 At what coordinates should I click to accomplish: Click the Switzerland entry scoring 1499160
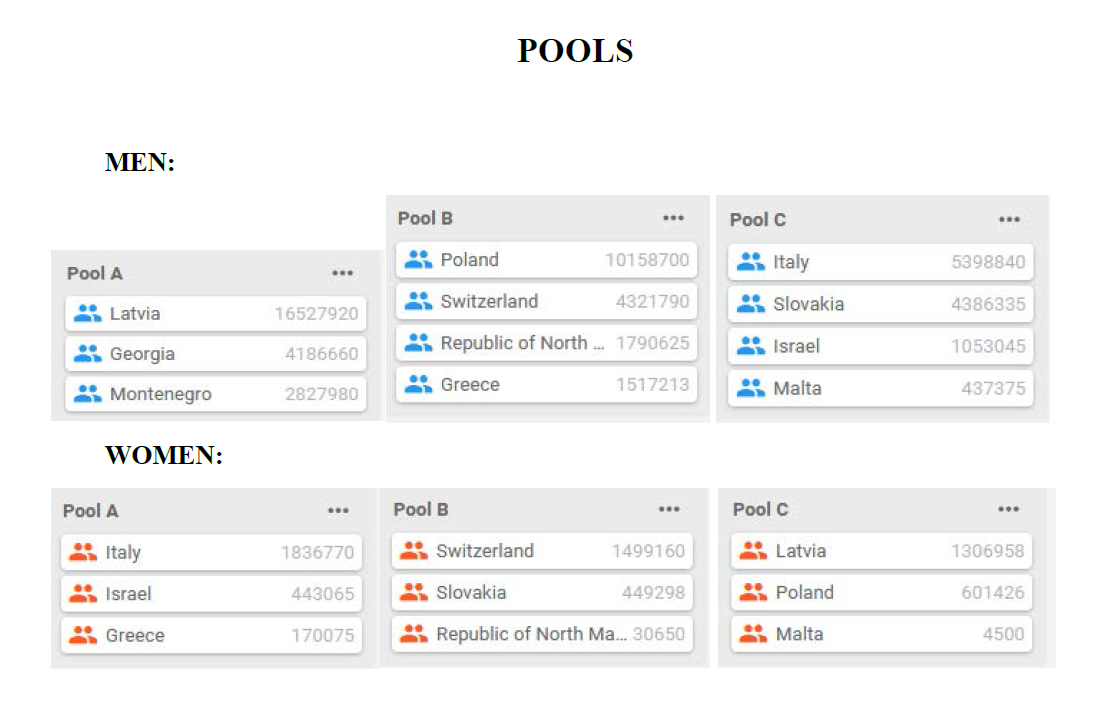click(542, 551)
